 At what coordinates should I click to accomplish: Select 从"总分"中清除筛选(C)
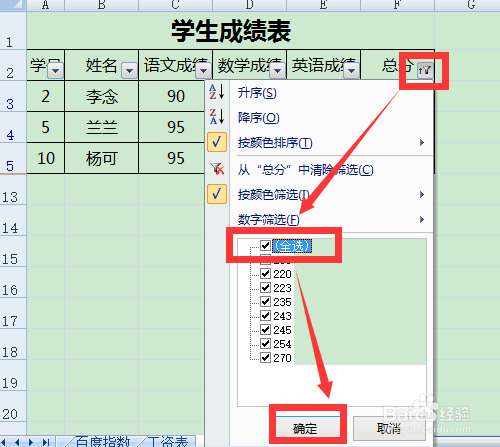click(305, 170)
